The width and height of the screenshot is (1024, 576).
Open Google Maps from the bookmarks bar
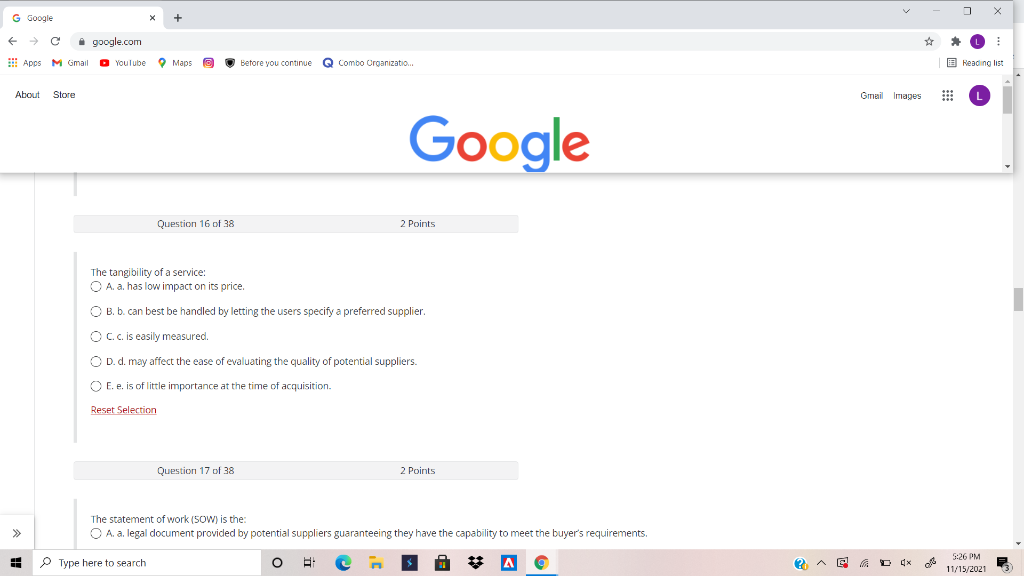[178, 62]
